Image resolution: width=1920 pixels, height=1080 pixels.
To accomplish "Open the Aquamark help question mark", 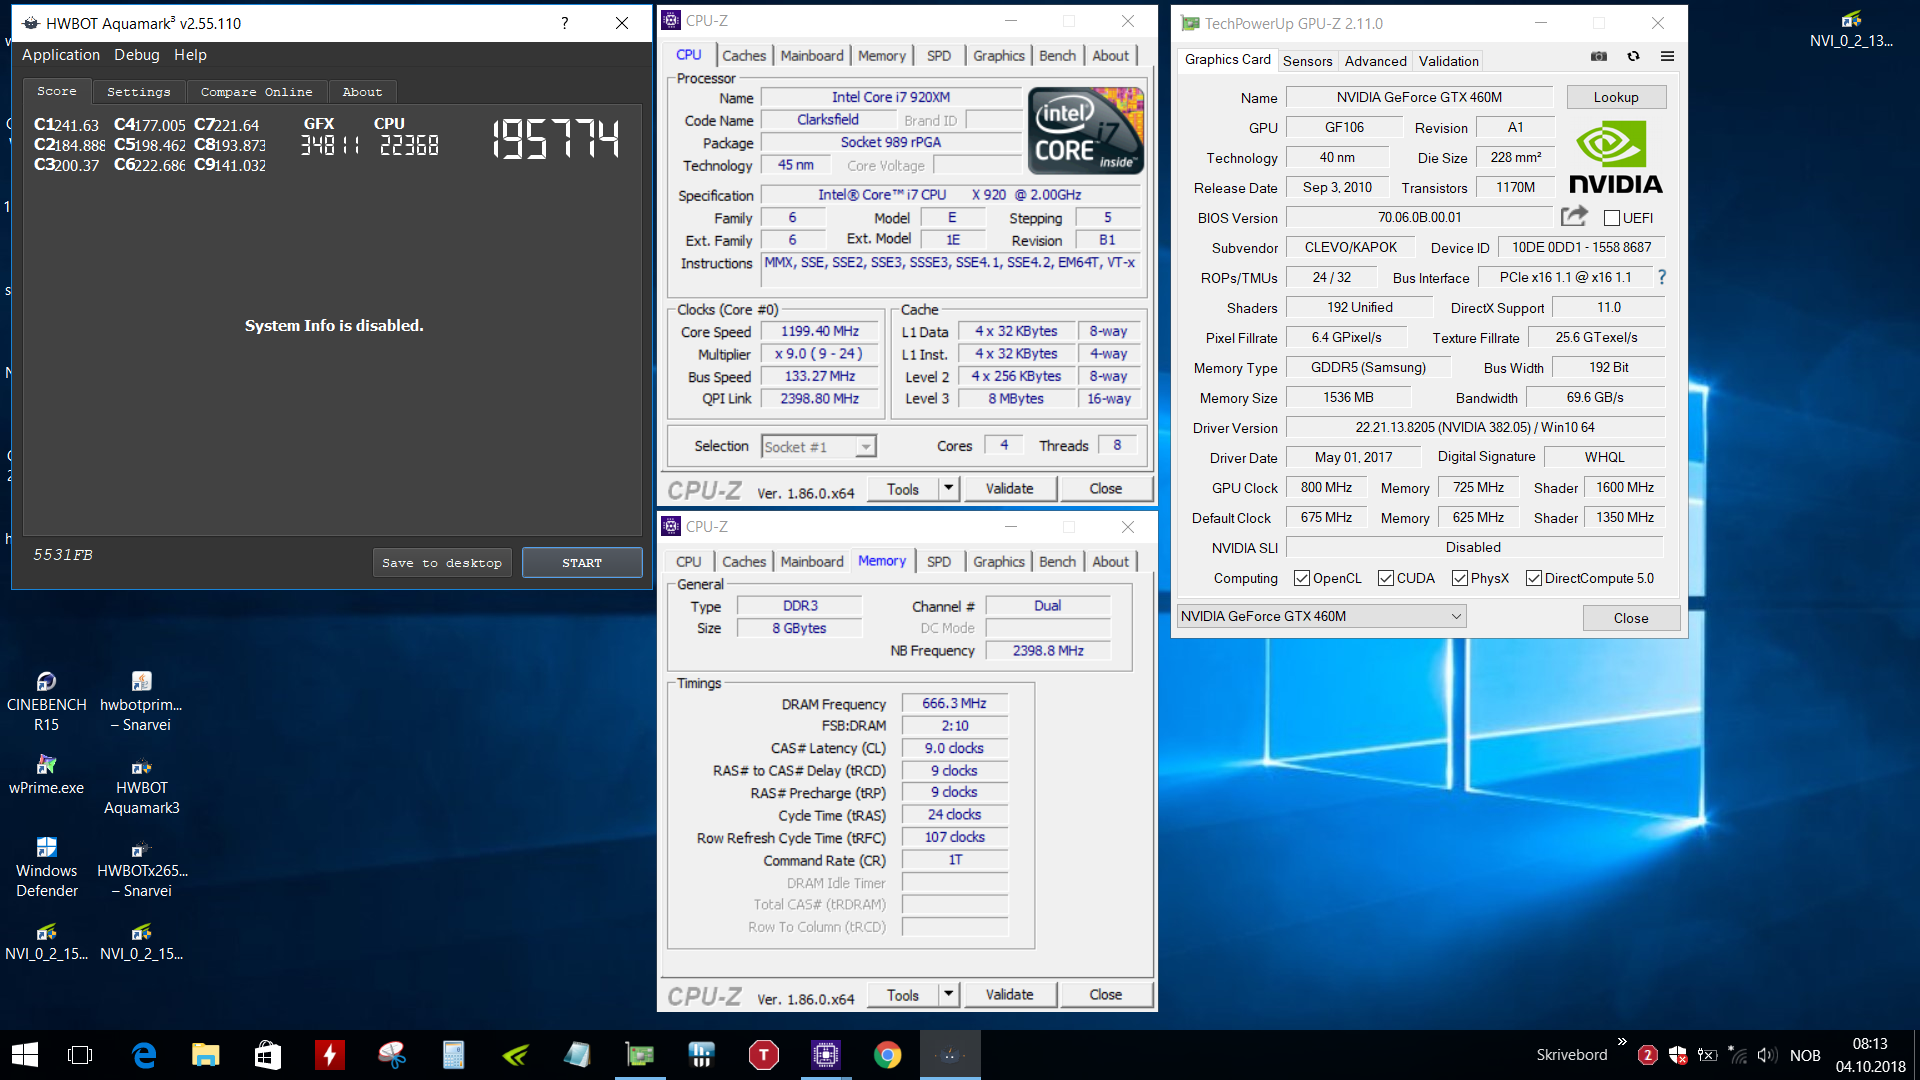I will coord(565,23).
